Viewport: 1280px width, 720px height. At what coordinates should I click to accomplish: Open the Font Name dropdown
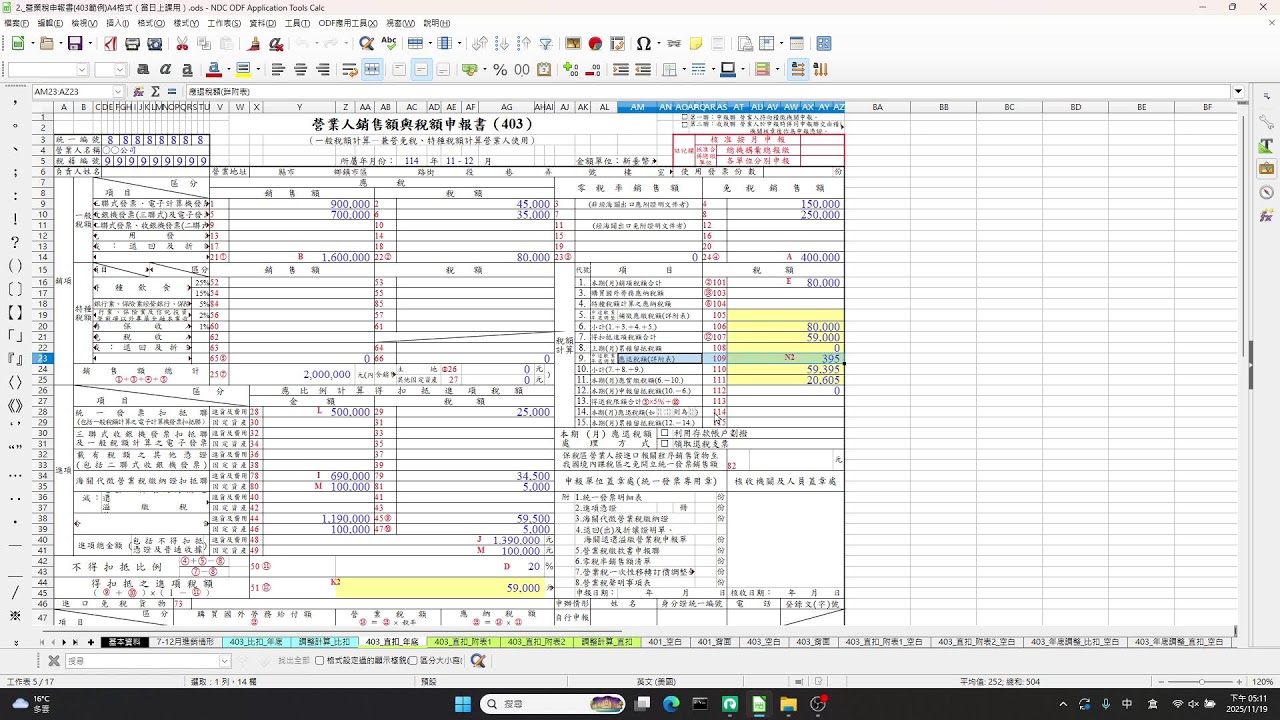[x=82, y=70]
